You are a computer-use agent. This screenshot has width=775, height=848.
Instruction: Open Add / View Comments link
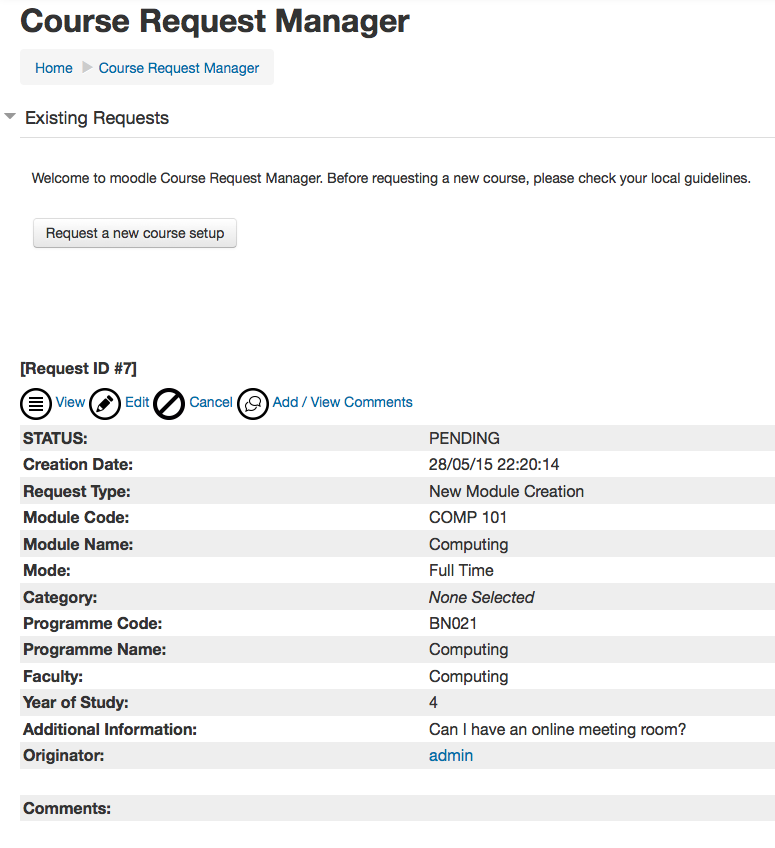(x=342, y=402)
